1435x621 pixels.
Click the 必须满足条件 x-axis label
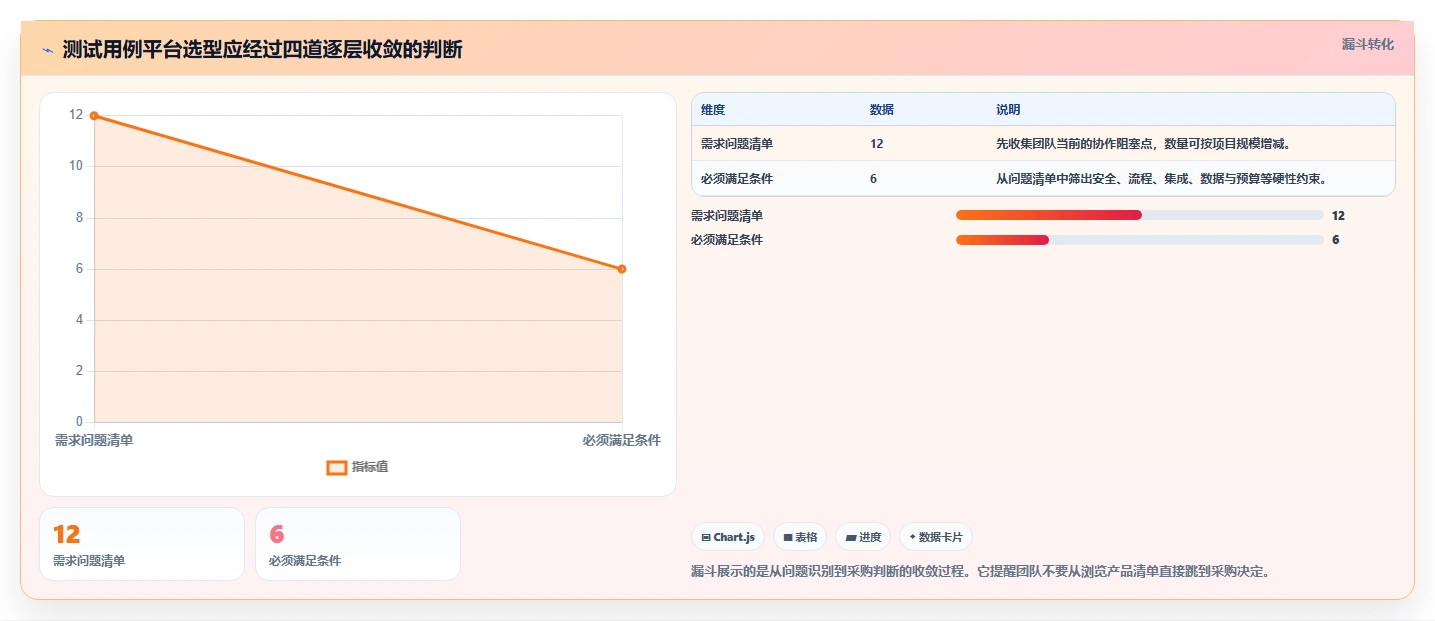(622, 440)
